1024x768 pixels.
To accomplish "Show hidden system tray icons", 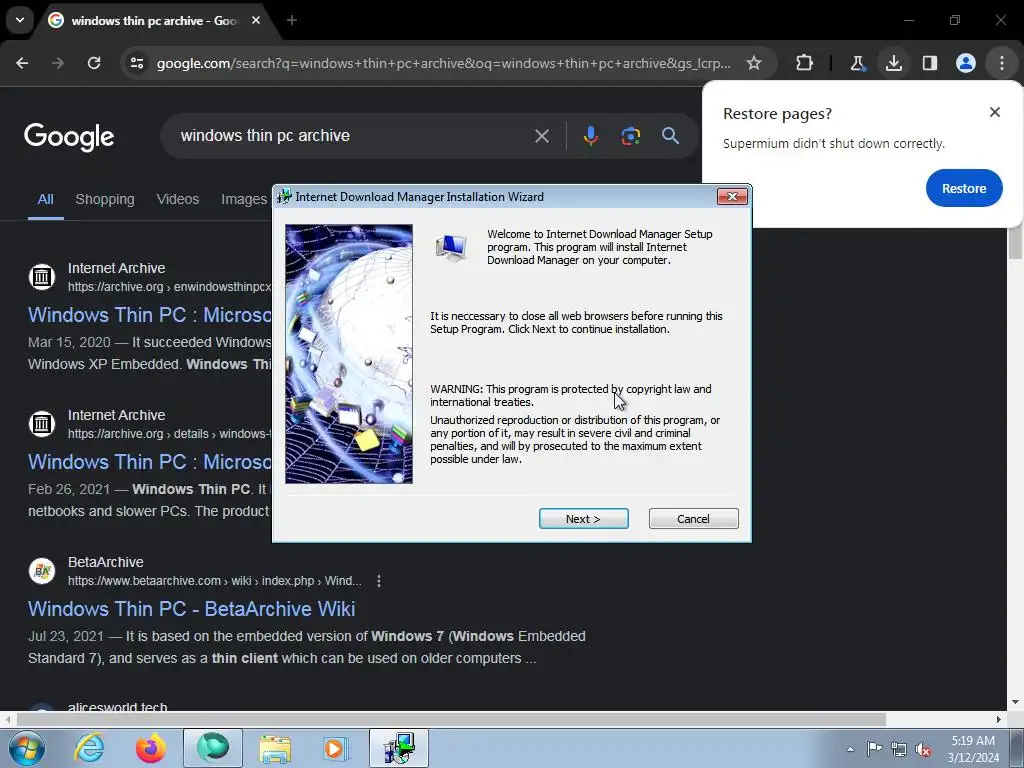I will click(850, 749).
